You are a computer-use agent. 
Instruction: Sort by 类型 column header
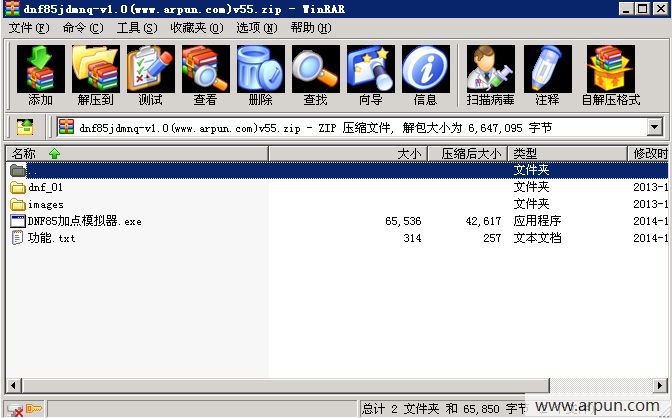pyautogui.click(x=567, y=153)
